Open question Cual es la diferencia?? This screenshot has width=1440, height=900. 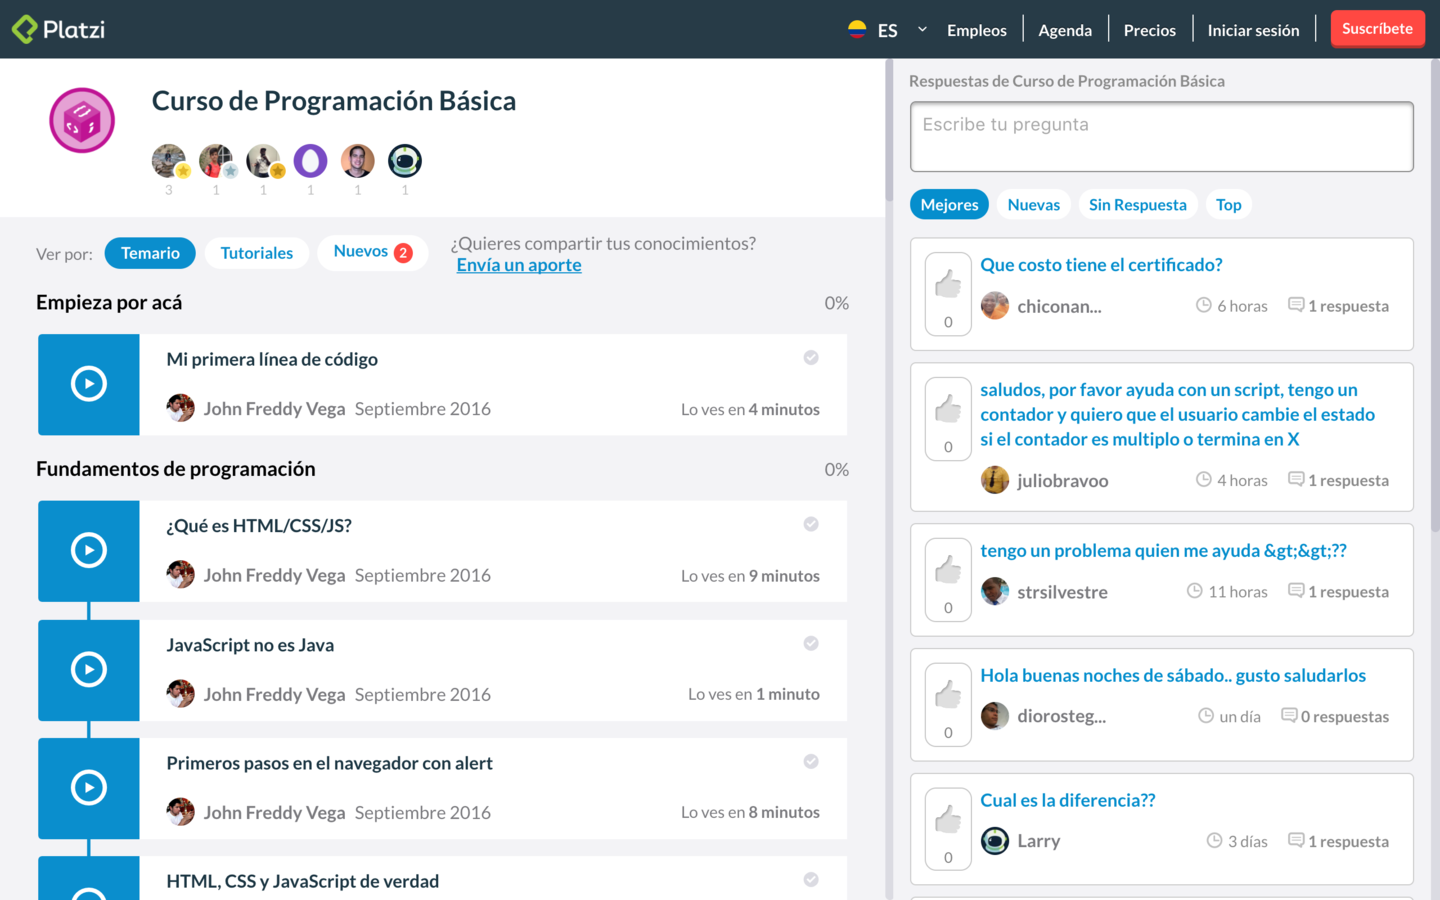pos(1067,801)
